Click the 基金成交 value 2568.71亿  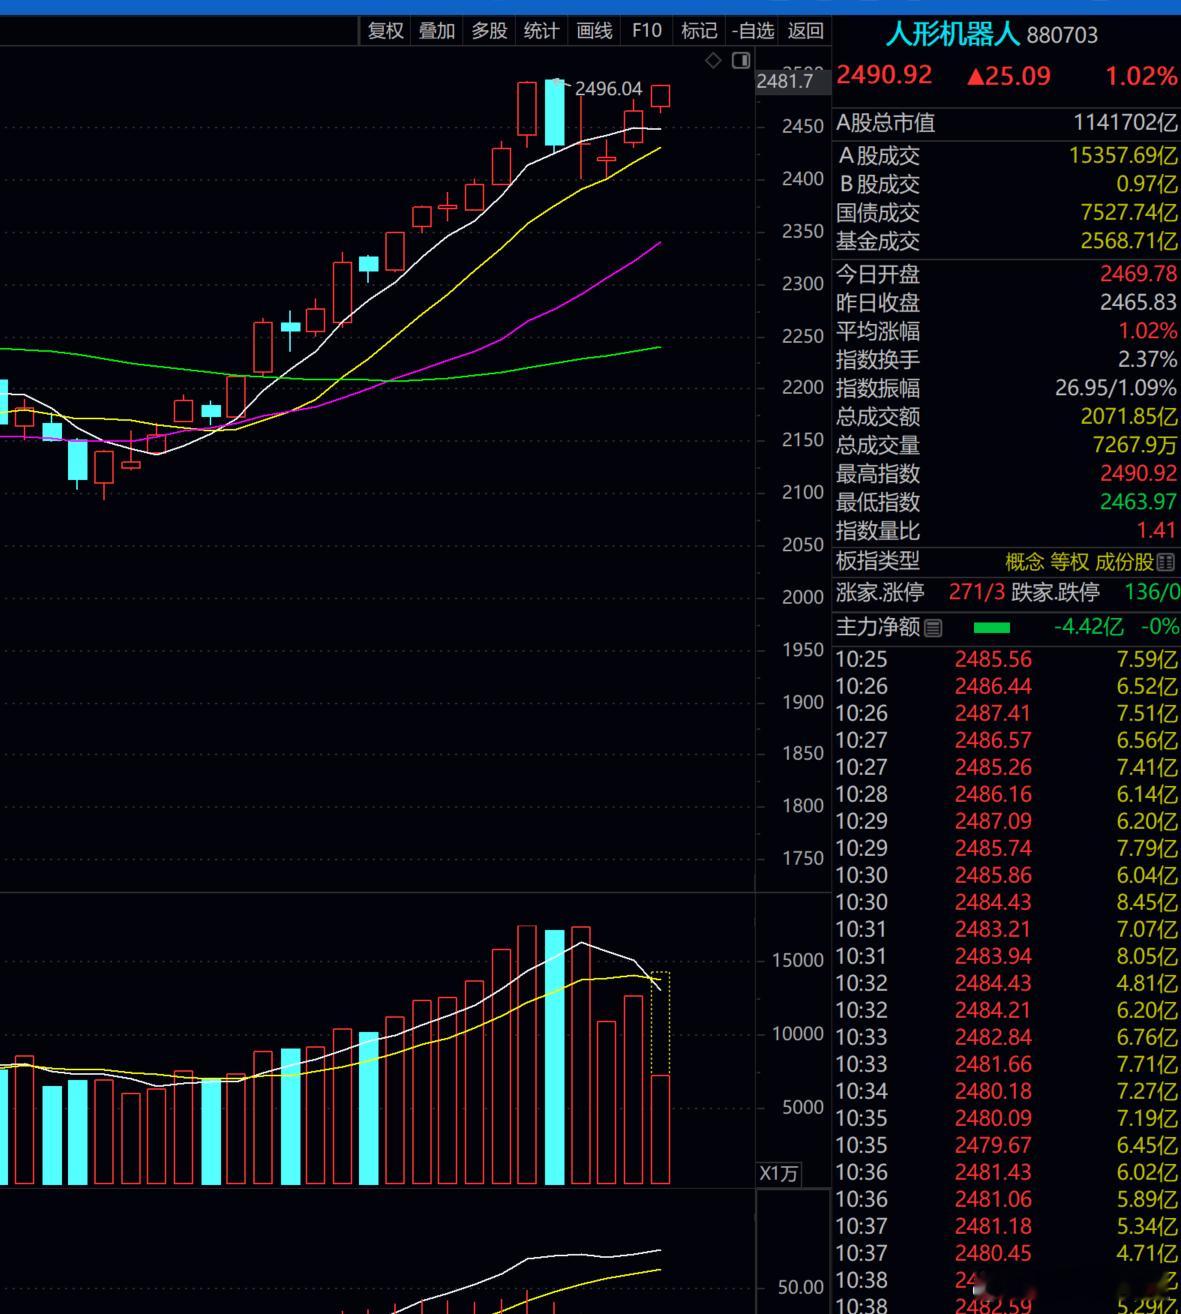click(x=1129, y=241)
